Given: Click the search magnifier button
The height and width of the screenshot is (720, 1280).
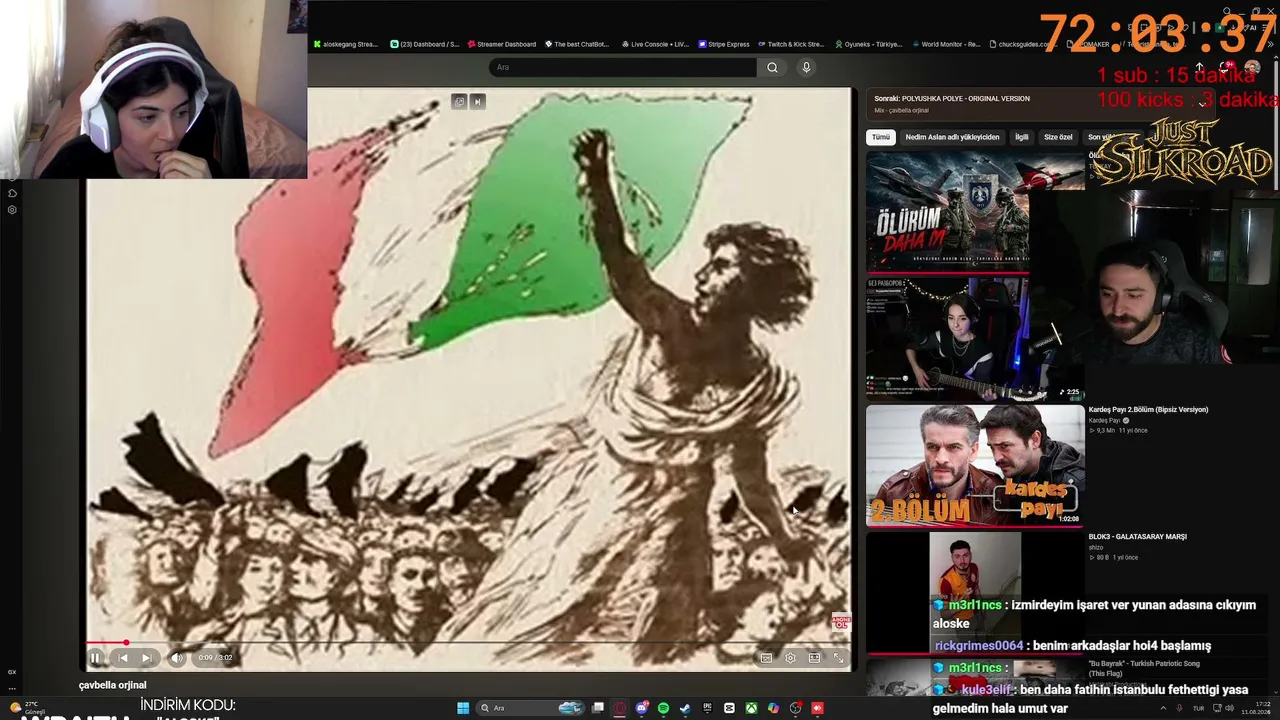Looking at the screenshot, I should [772, 67].
